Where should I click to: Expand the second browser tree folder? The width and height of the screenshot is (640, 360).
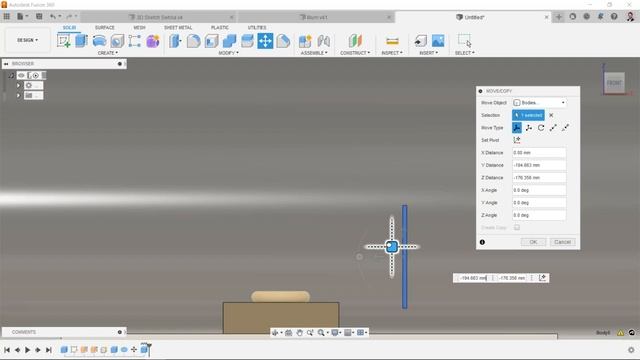click(x=18, y=95)
